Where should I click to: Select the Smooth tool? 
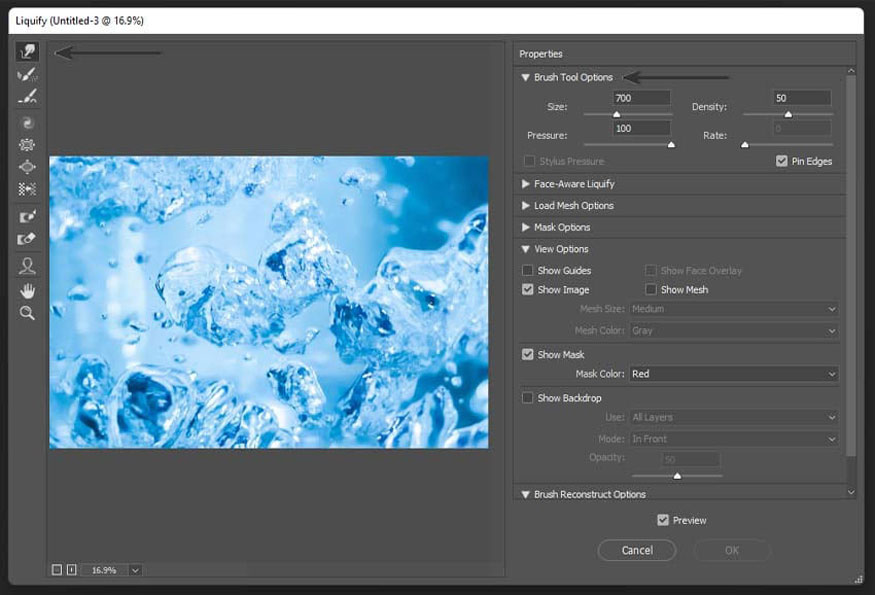27,97
